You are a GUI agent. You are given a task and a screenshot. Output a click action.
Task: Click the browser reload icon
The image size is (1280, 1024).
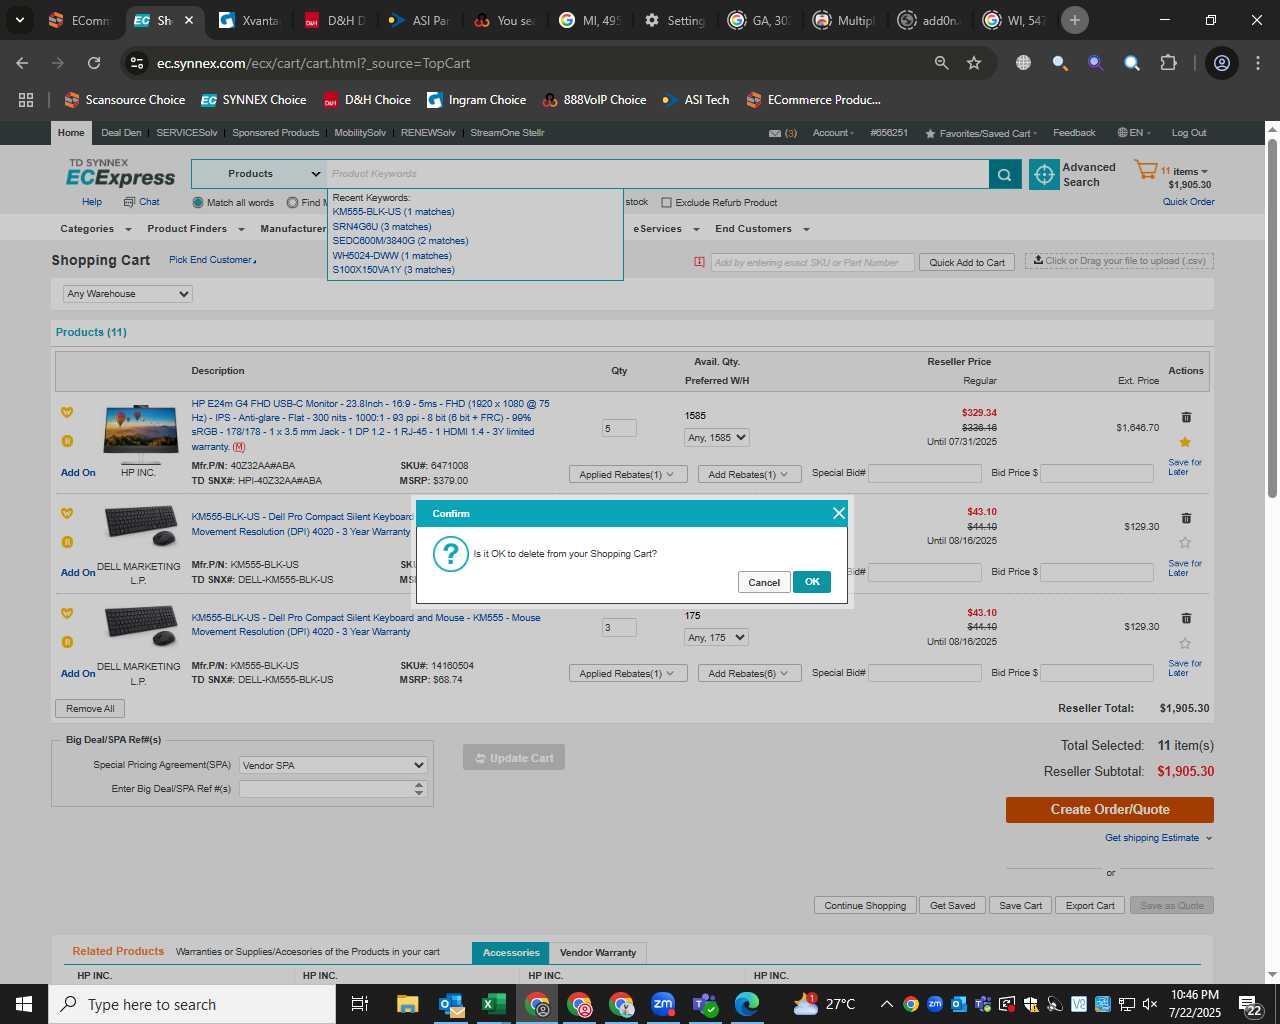[94, 63]
